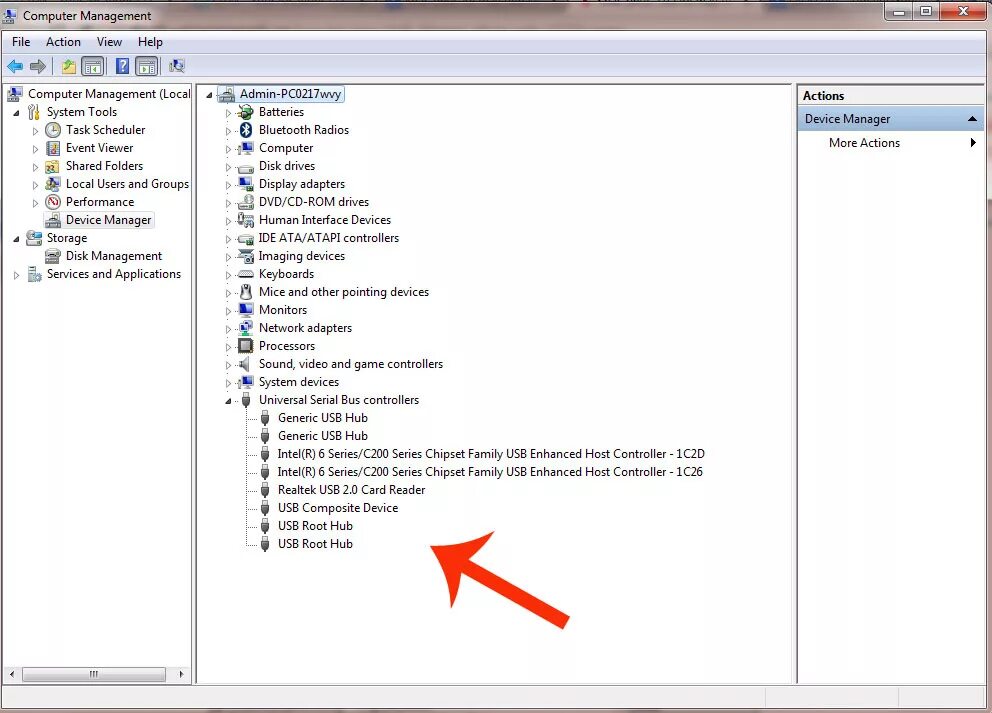Select the last USB Root Hub entry
Viewport: 992px width, 713px height.
(x=315, y=544)
